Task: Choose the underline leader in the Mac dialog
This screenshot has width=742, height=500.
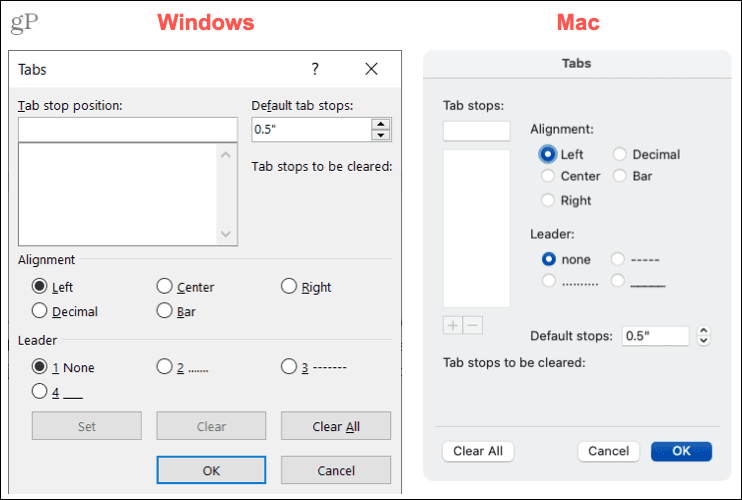Action: pyautogui.click(x=618, y=281)
